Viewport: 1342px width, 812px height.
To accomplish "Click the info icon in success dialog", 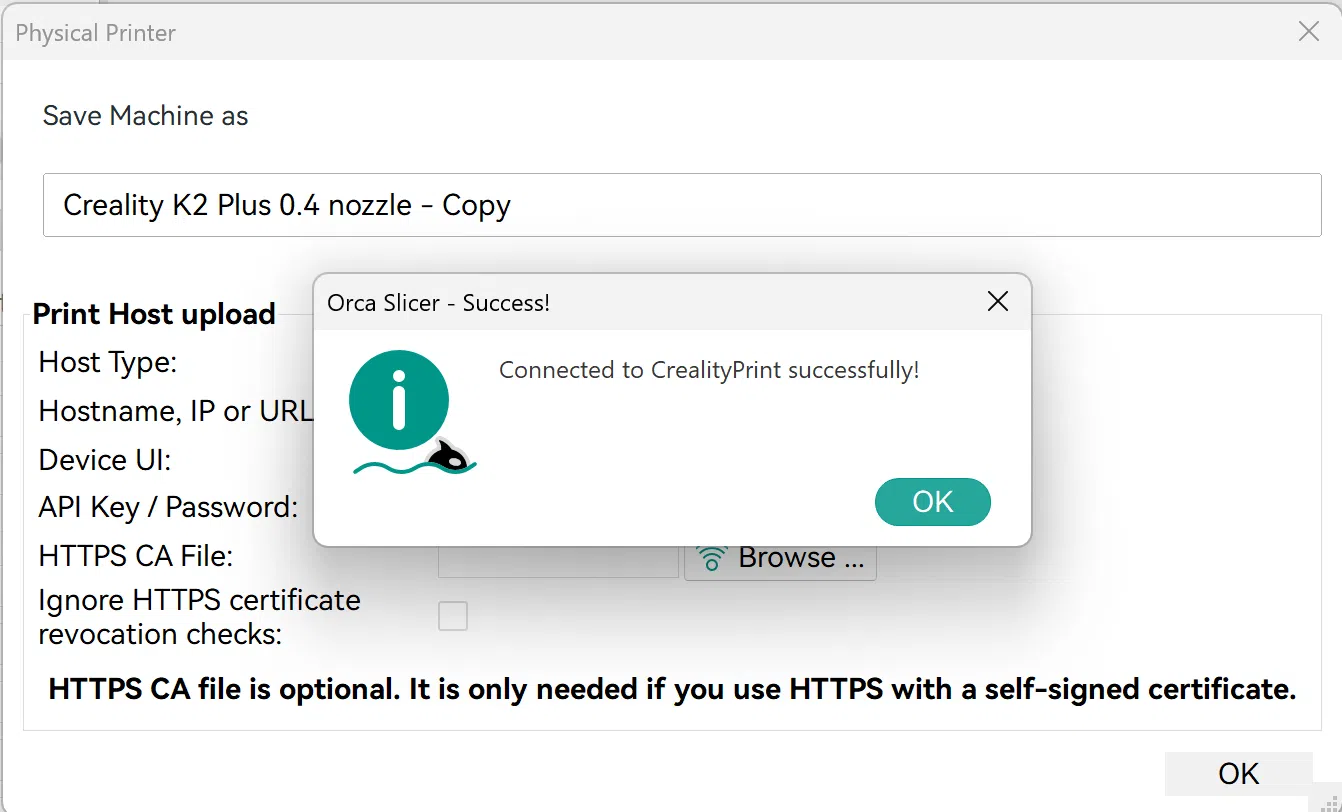I will [399, 400].
